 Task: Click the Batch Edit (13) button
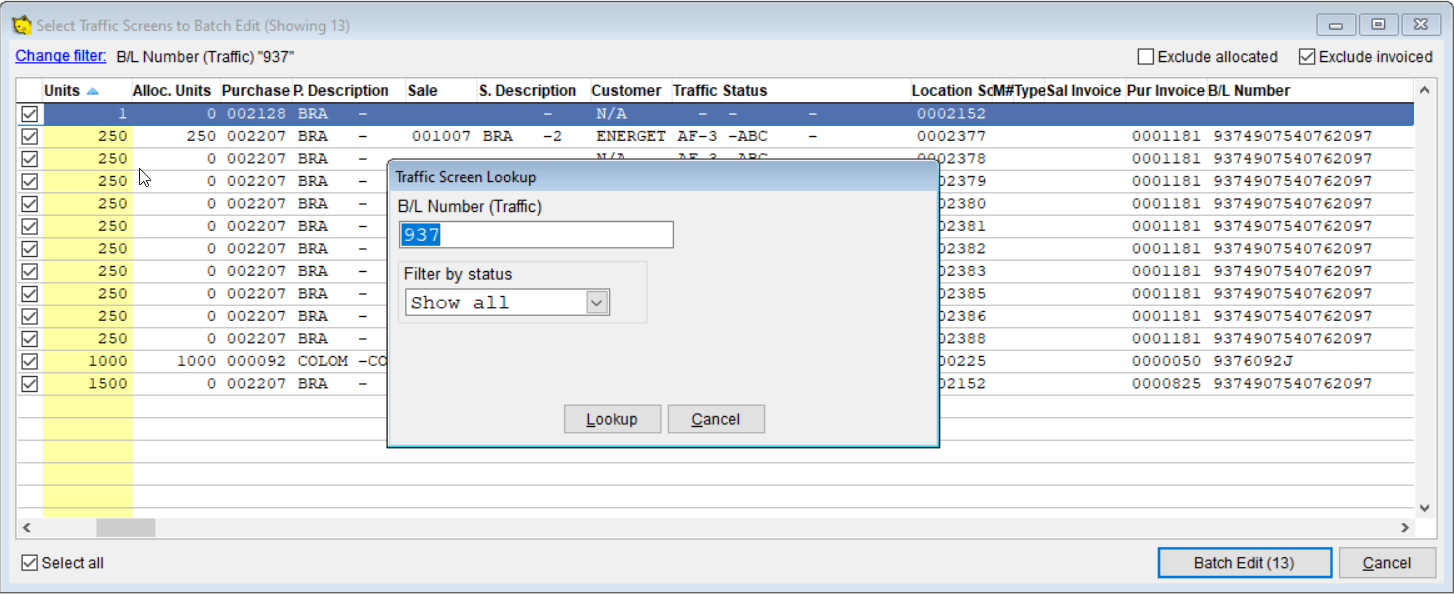1244,563
